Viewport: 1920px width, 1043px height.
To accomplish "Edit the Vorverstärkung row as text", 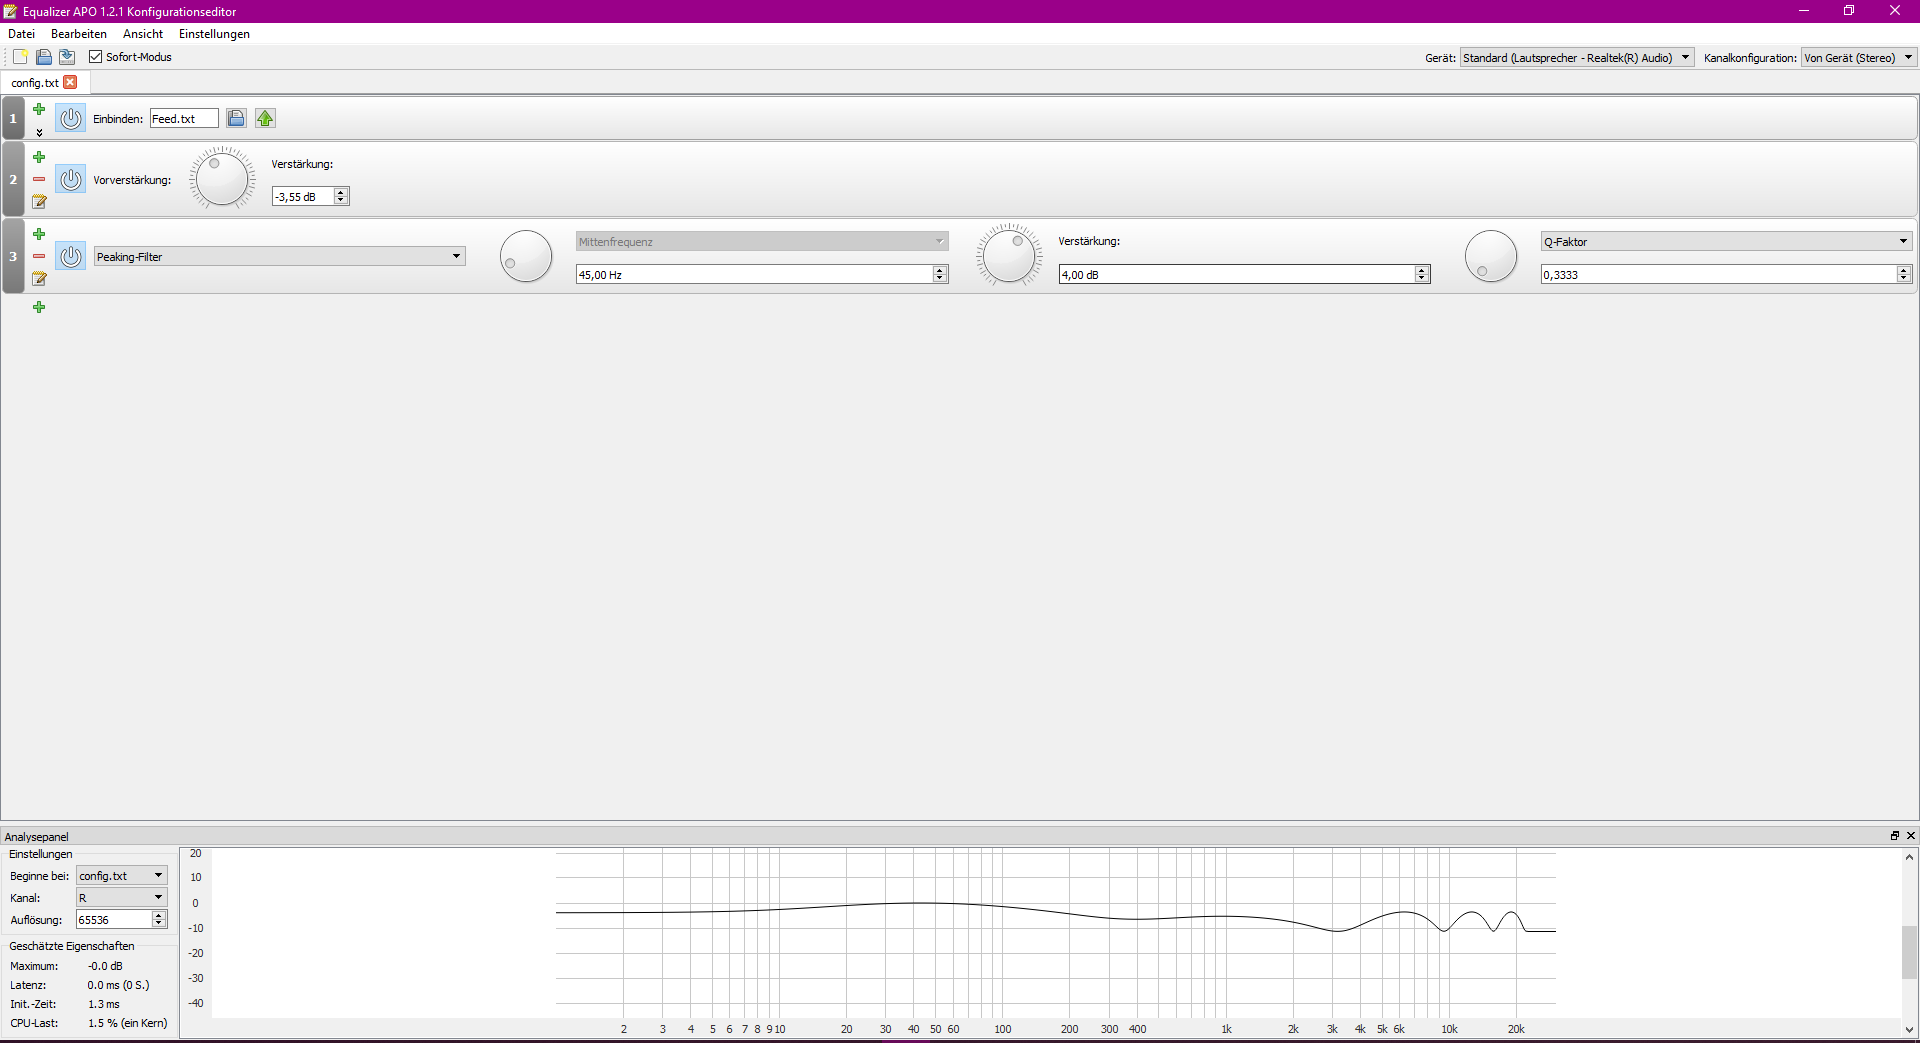I will pos(38,201).
